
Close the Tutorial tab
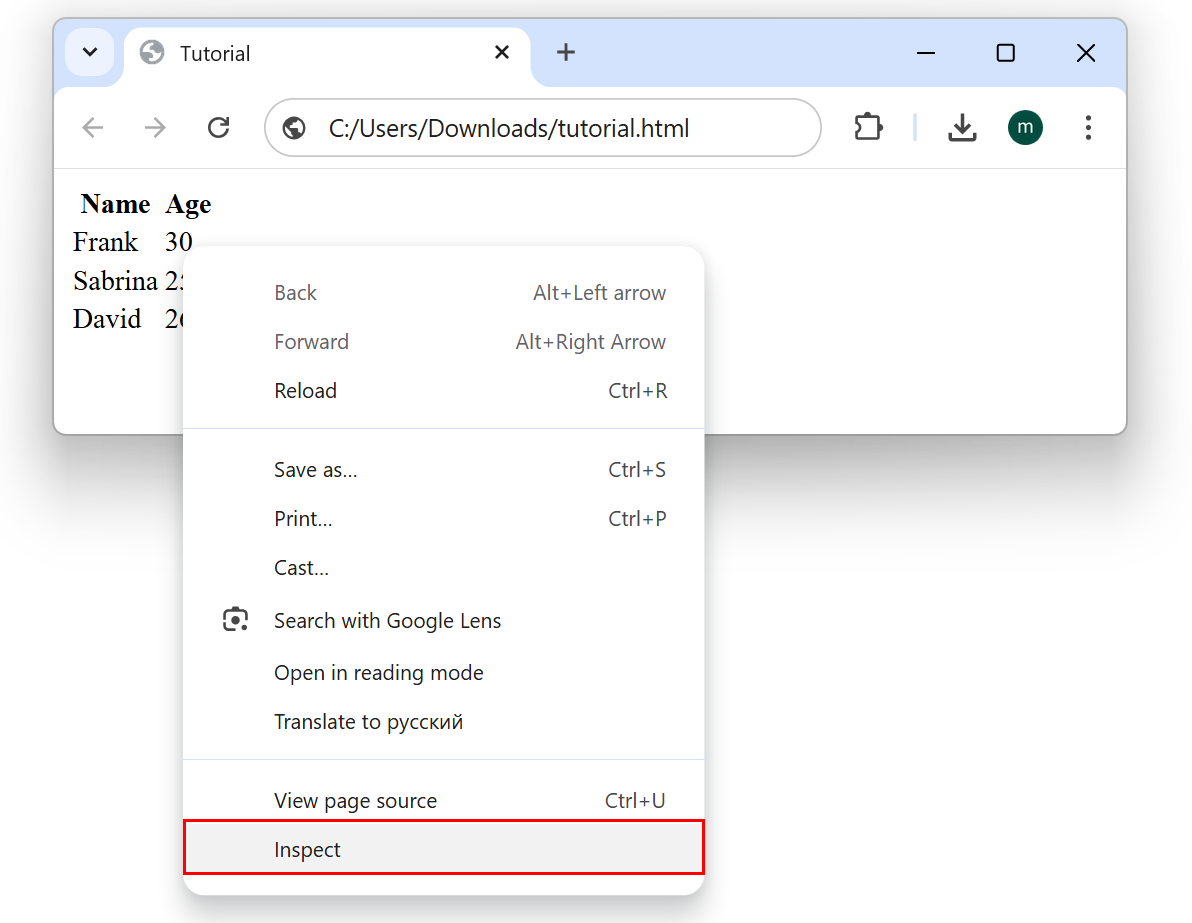click(502, 53)
